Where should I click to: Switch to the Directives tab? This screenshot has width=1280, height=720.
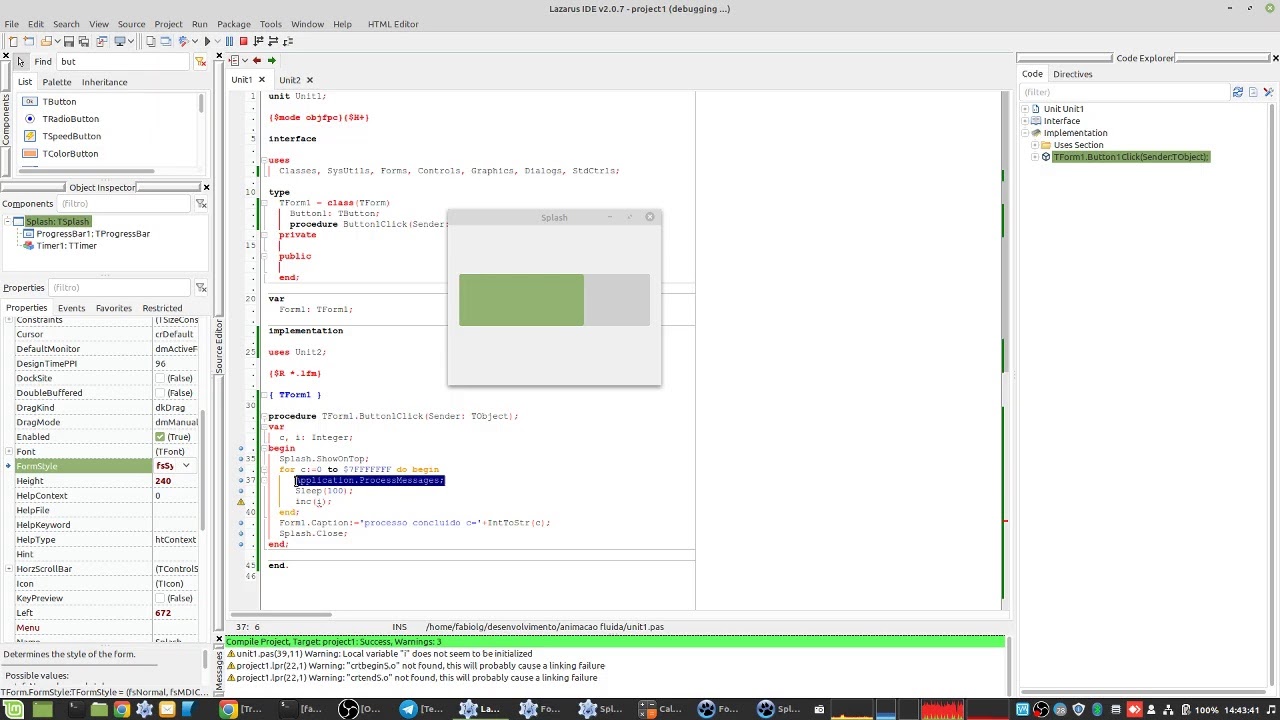coord(1072,74)
